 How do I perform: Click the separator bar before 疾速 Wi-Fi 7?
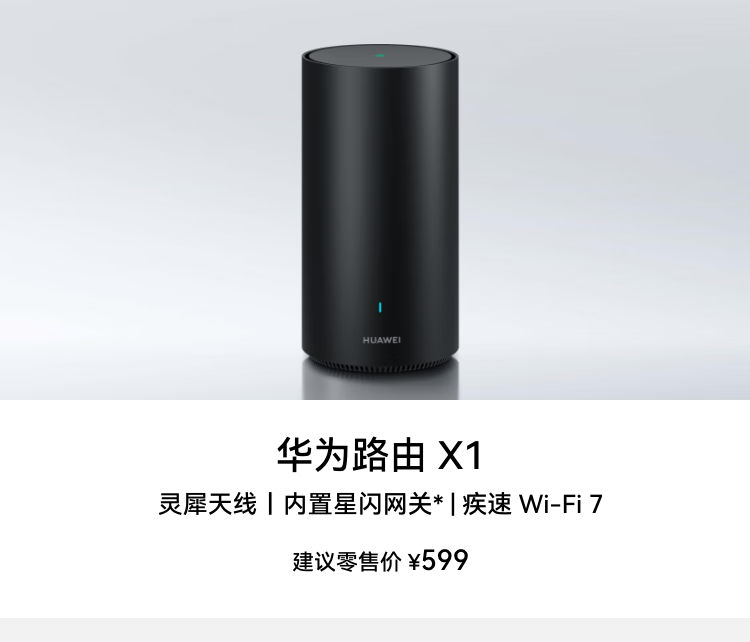pyautogui.click(x=452, y=504)
